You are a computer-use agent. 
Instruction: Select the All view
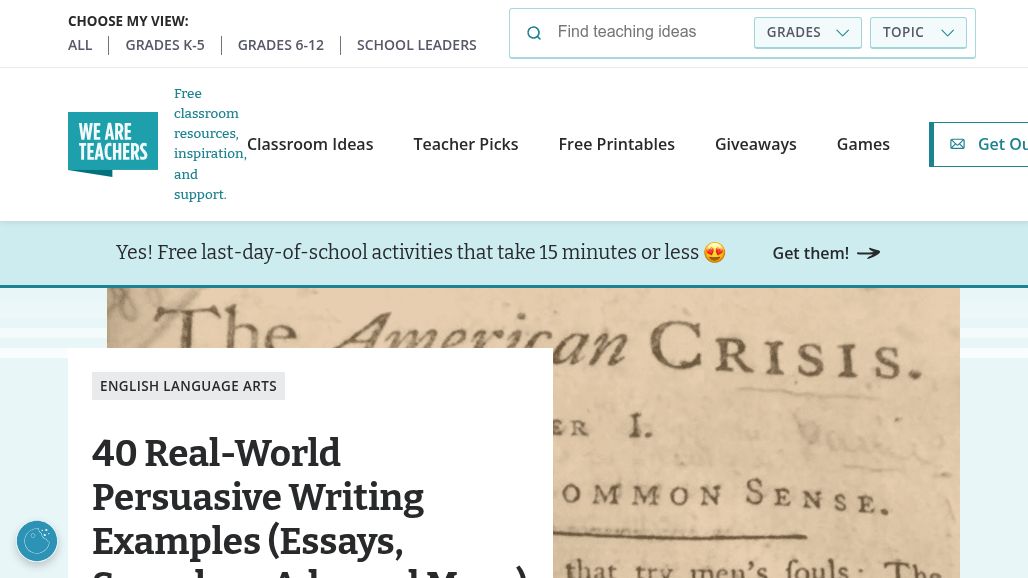80,45
